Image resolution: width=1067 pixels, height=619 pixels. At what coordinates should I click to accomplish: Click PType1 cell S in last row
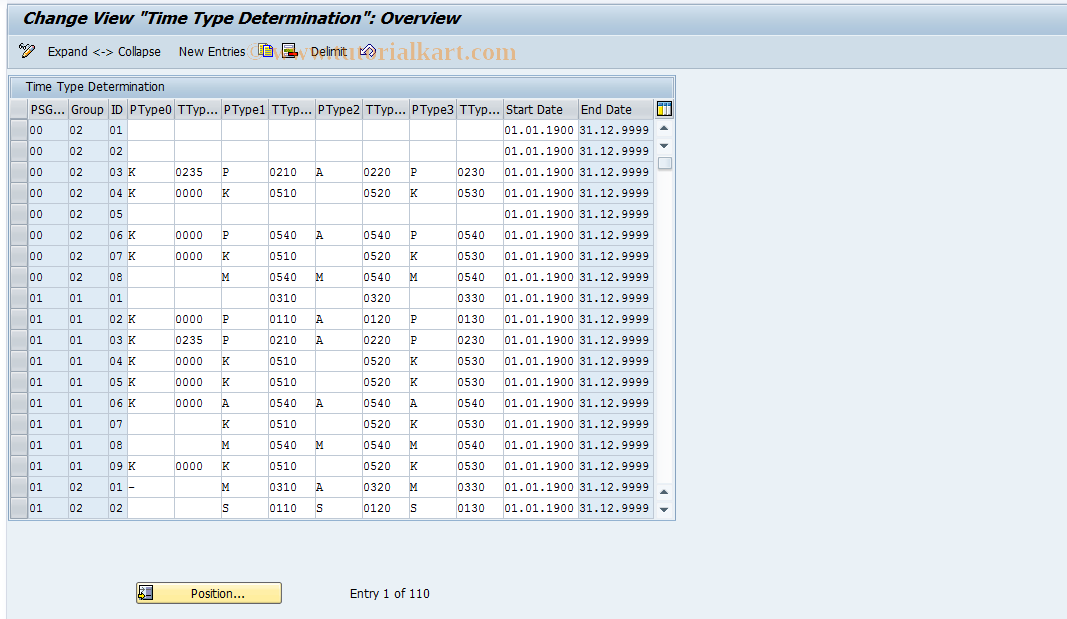pyautogui.click(x=244, y=509)
